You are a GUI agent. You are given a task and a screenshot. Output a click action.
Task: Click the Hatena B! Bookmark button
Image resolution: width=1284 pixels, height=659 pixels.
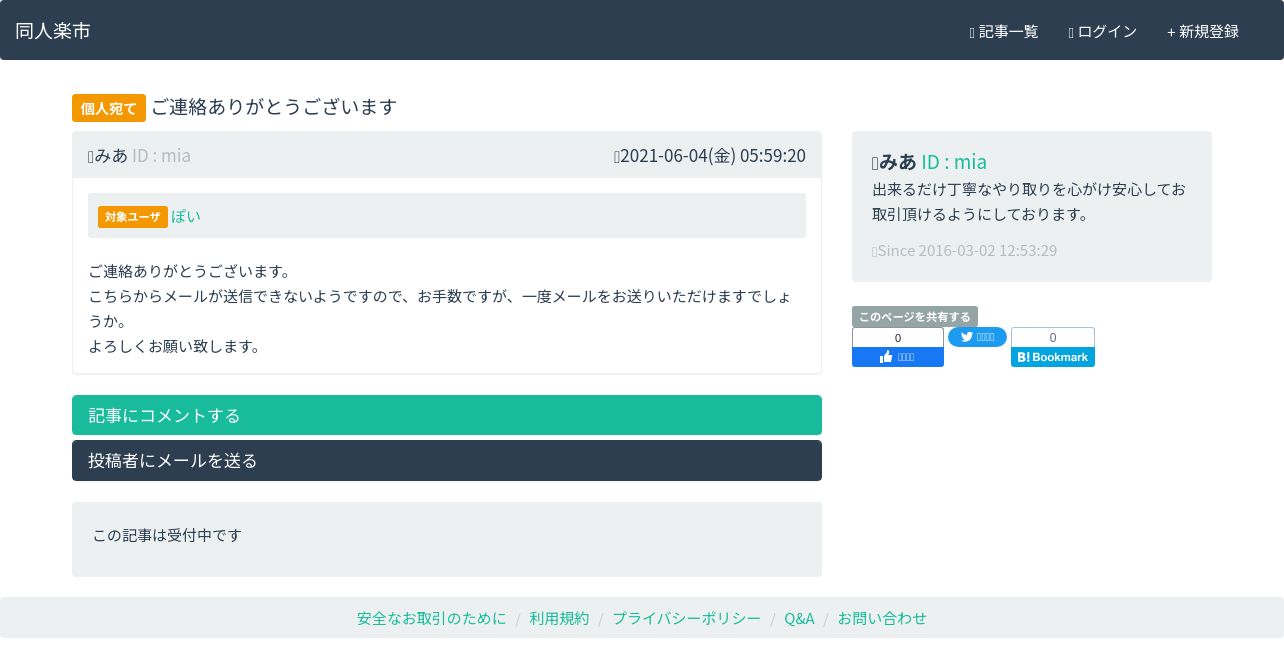tap(1053, 357)
